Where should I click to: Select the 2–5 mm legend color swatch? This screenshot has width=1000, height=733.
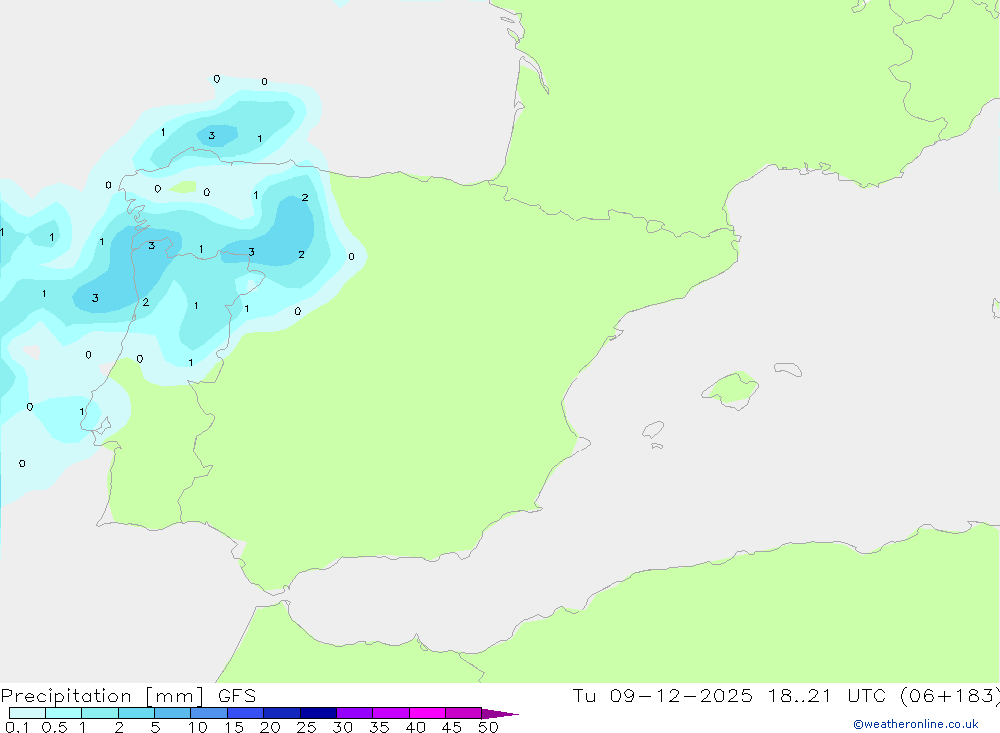136,713
